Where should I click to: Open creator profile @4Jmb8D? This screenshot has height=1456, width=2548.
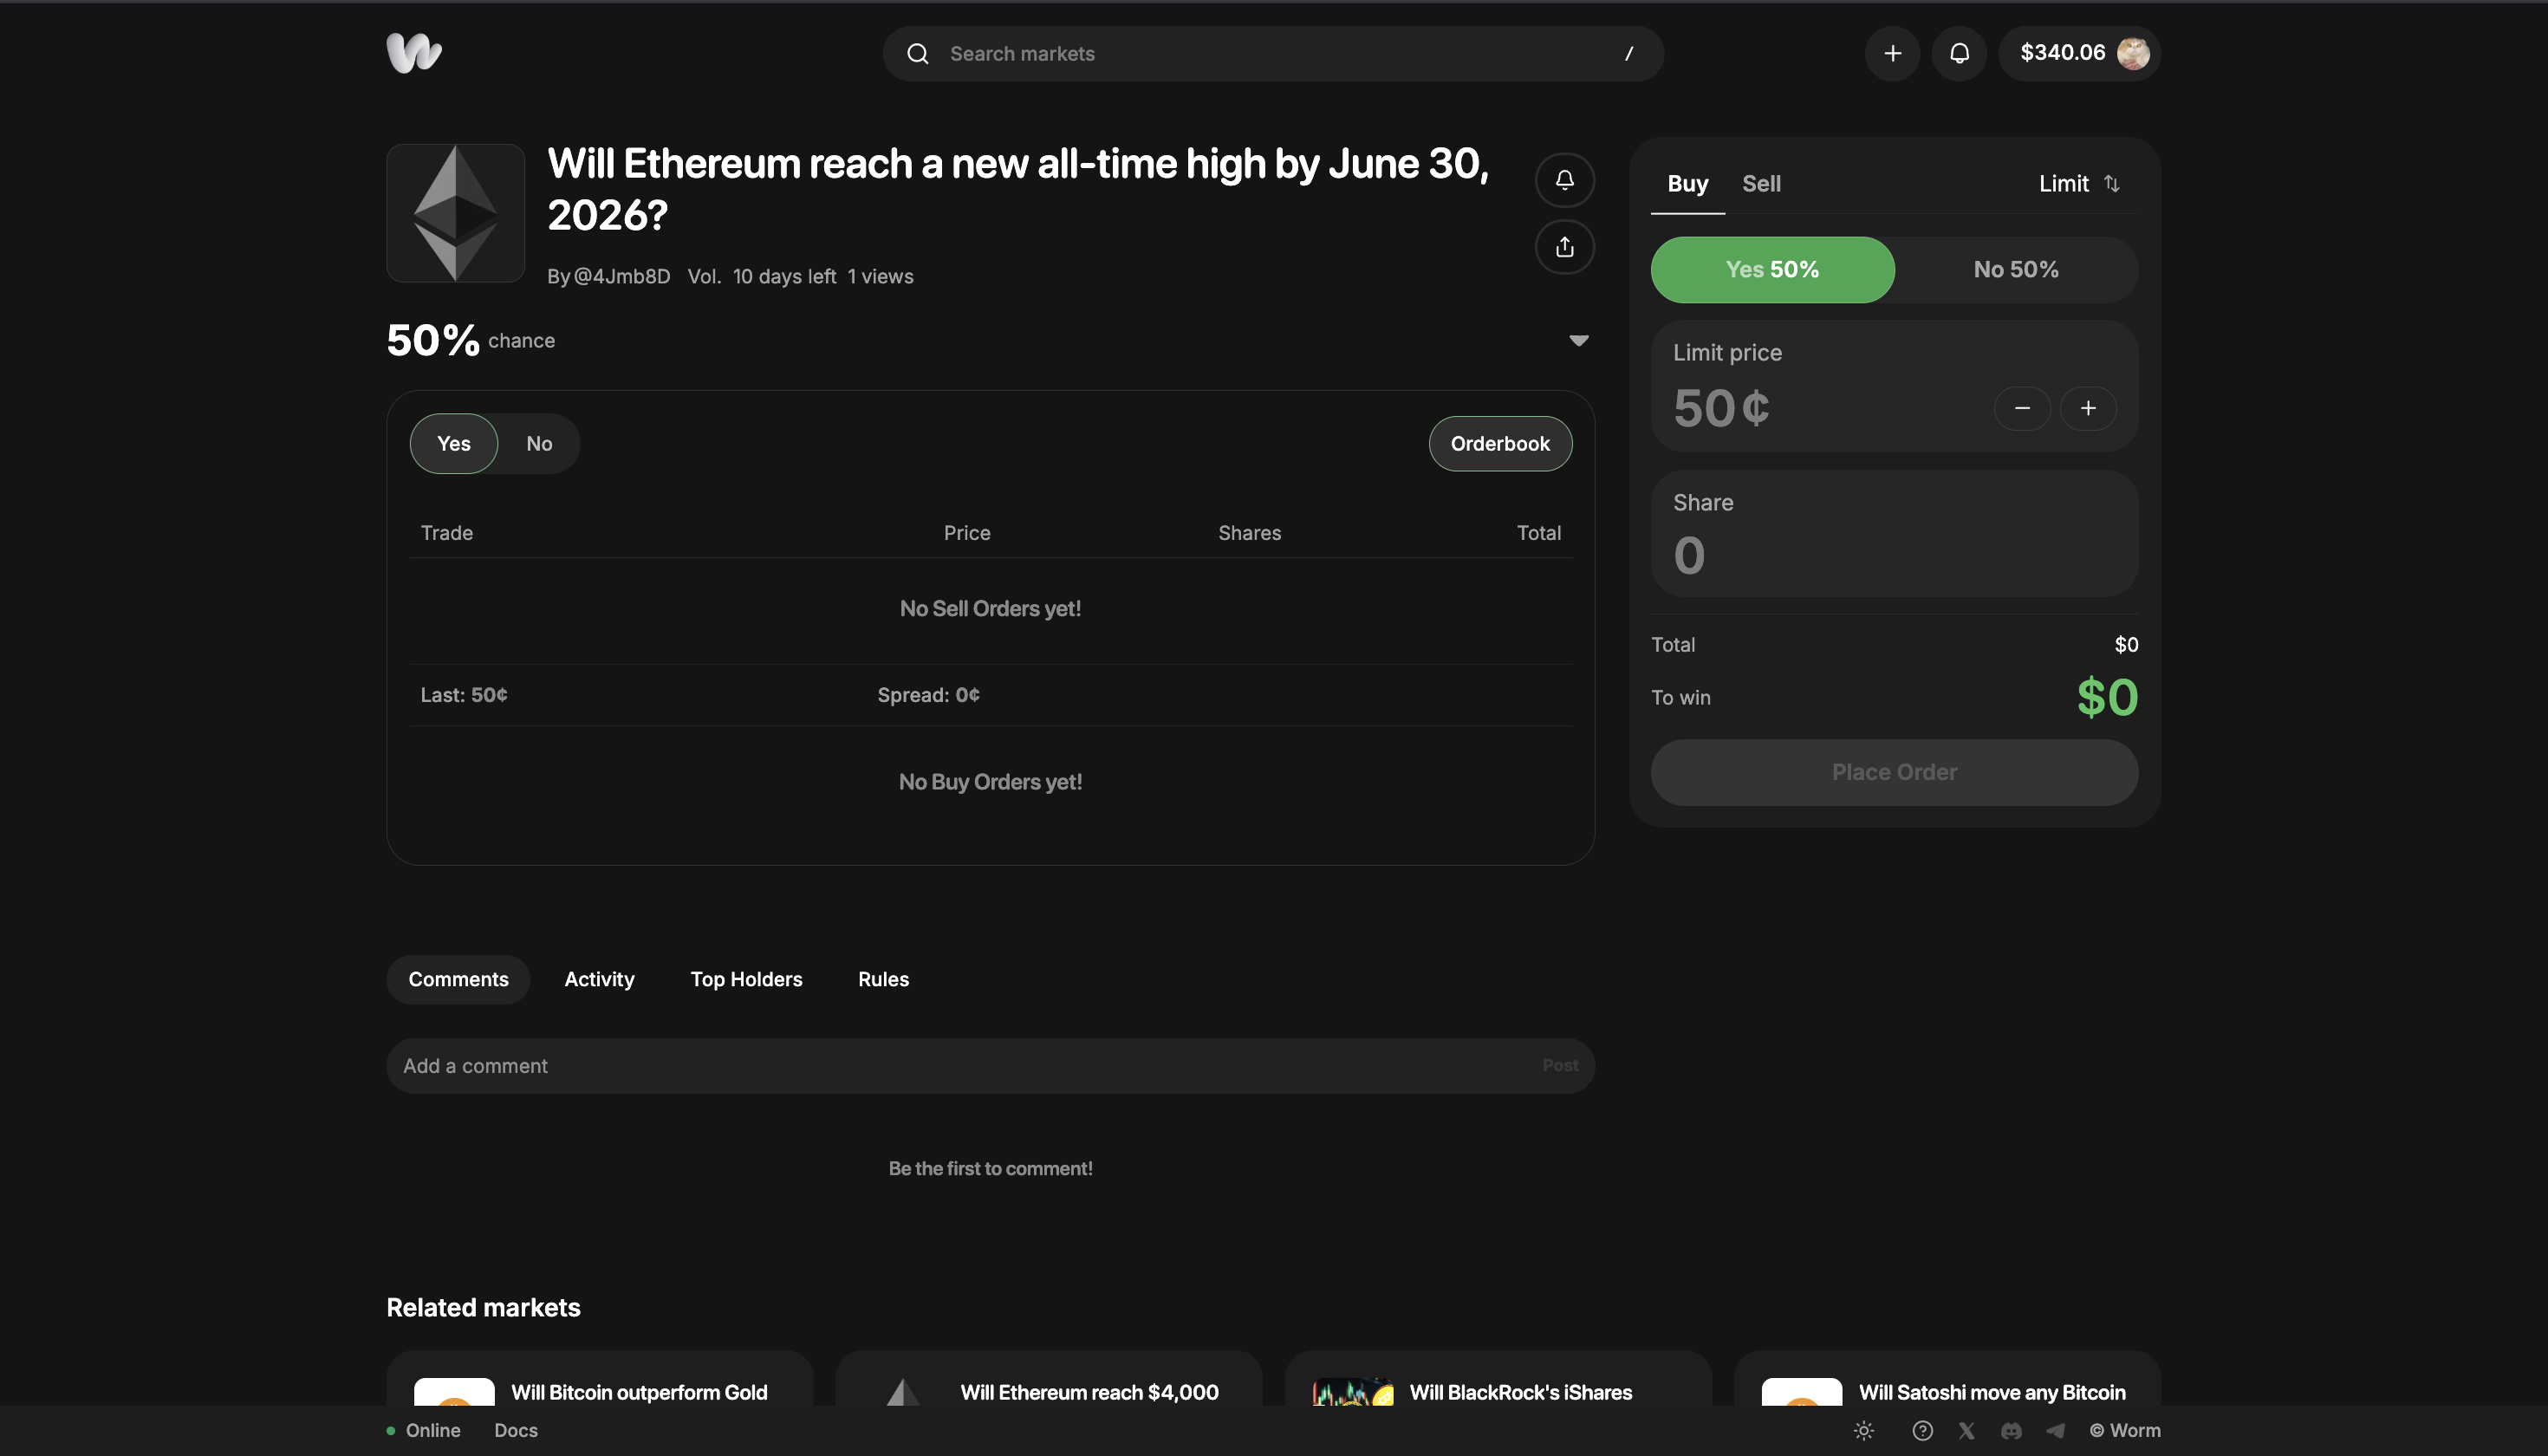pos(621,277)
